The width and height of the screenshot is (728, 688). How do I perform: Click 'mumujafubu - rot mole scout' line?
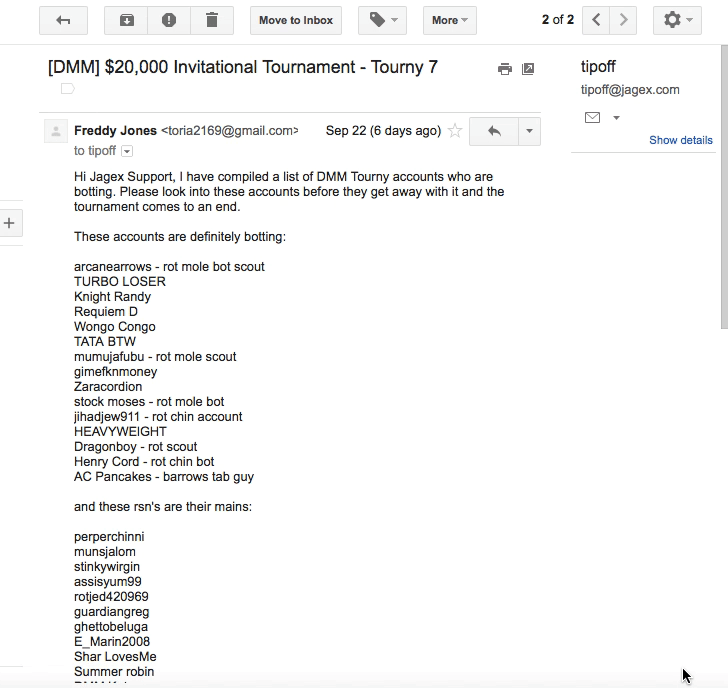155,357
